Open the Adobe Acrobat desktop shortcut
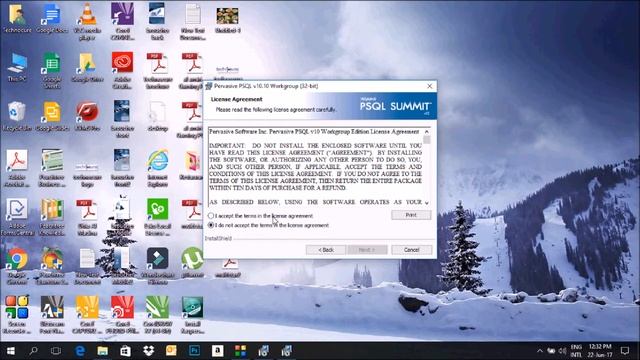Screen dimensions: 640x360 pos(17,168)
